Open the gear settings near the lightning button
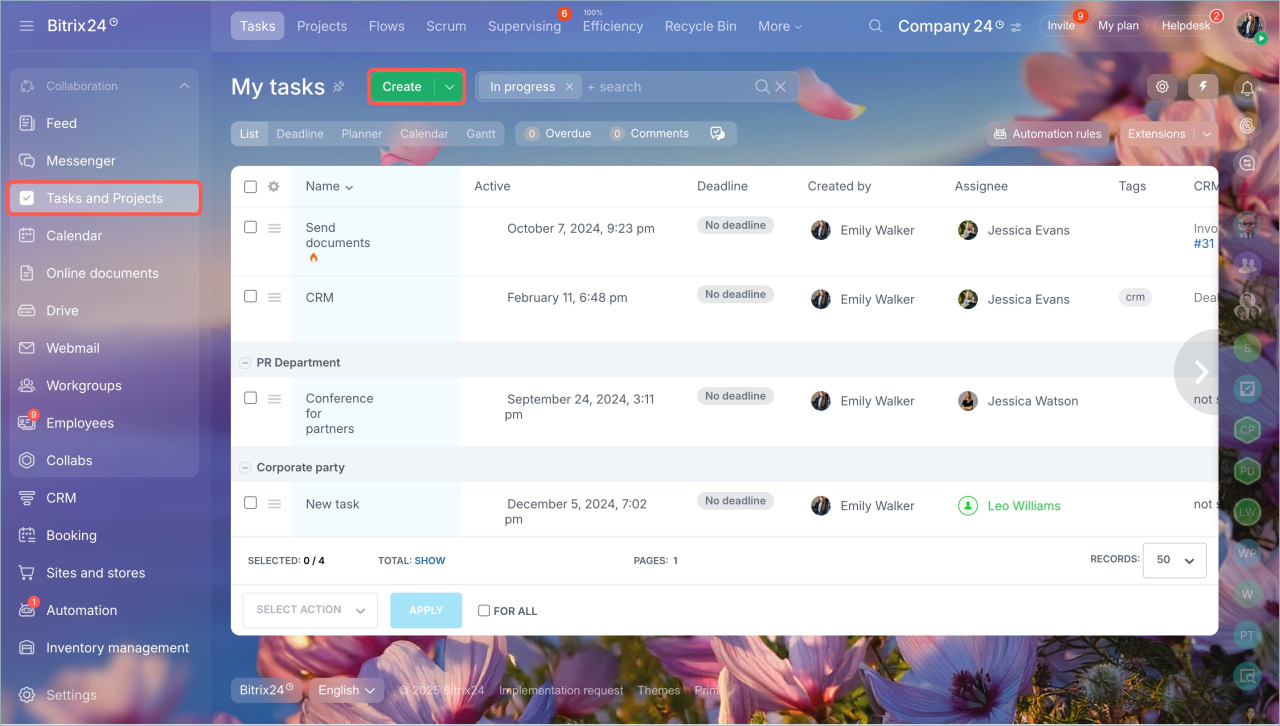Viewport: 1280px width, 726px height. click(x=1162, y=87)
